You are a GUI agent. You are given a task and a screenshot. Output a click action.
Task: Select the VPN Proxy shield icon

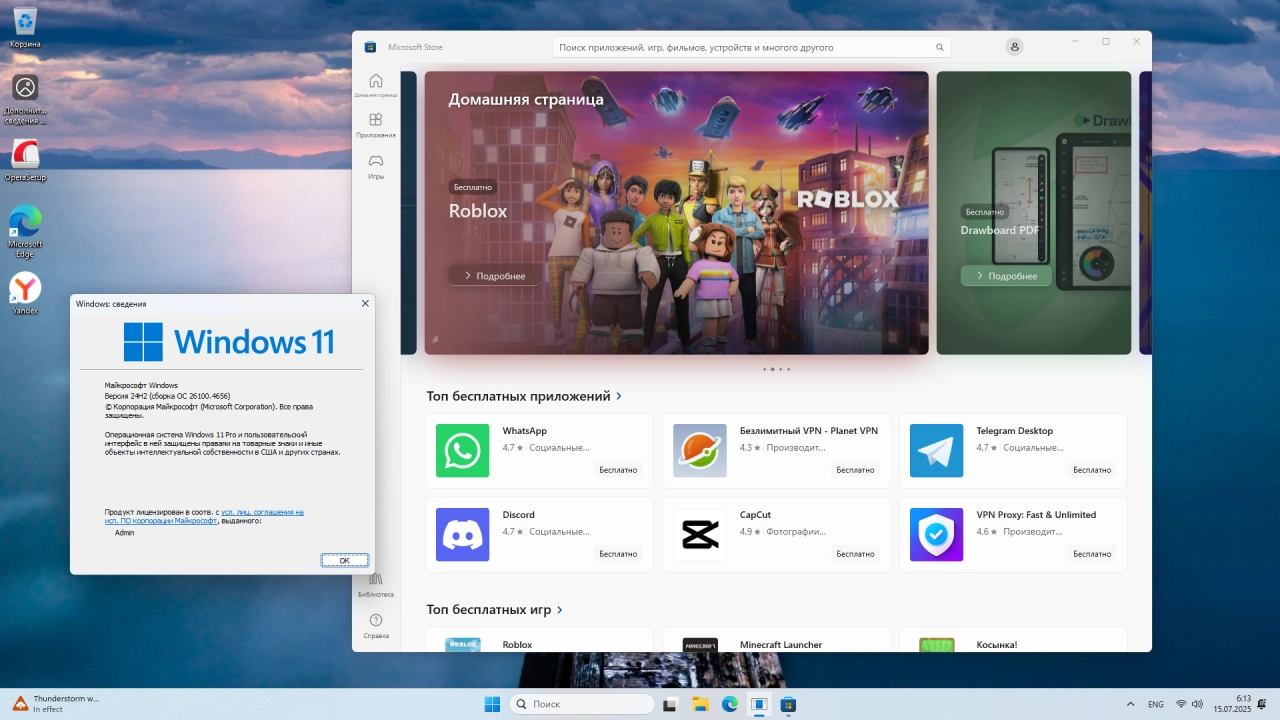pos(936,534)
